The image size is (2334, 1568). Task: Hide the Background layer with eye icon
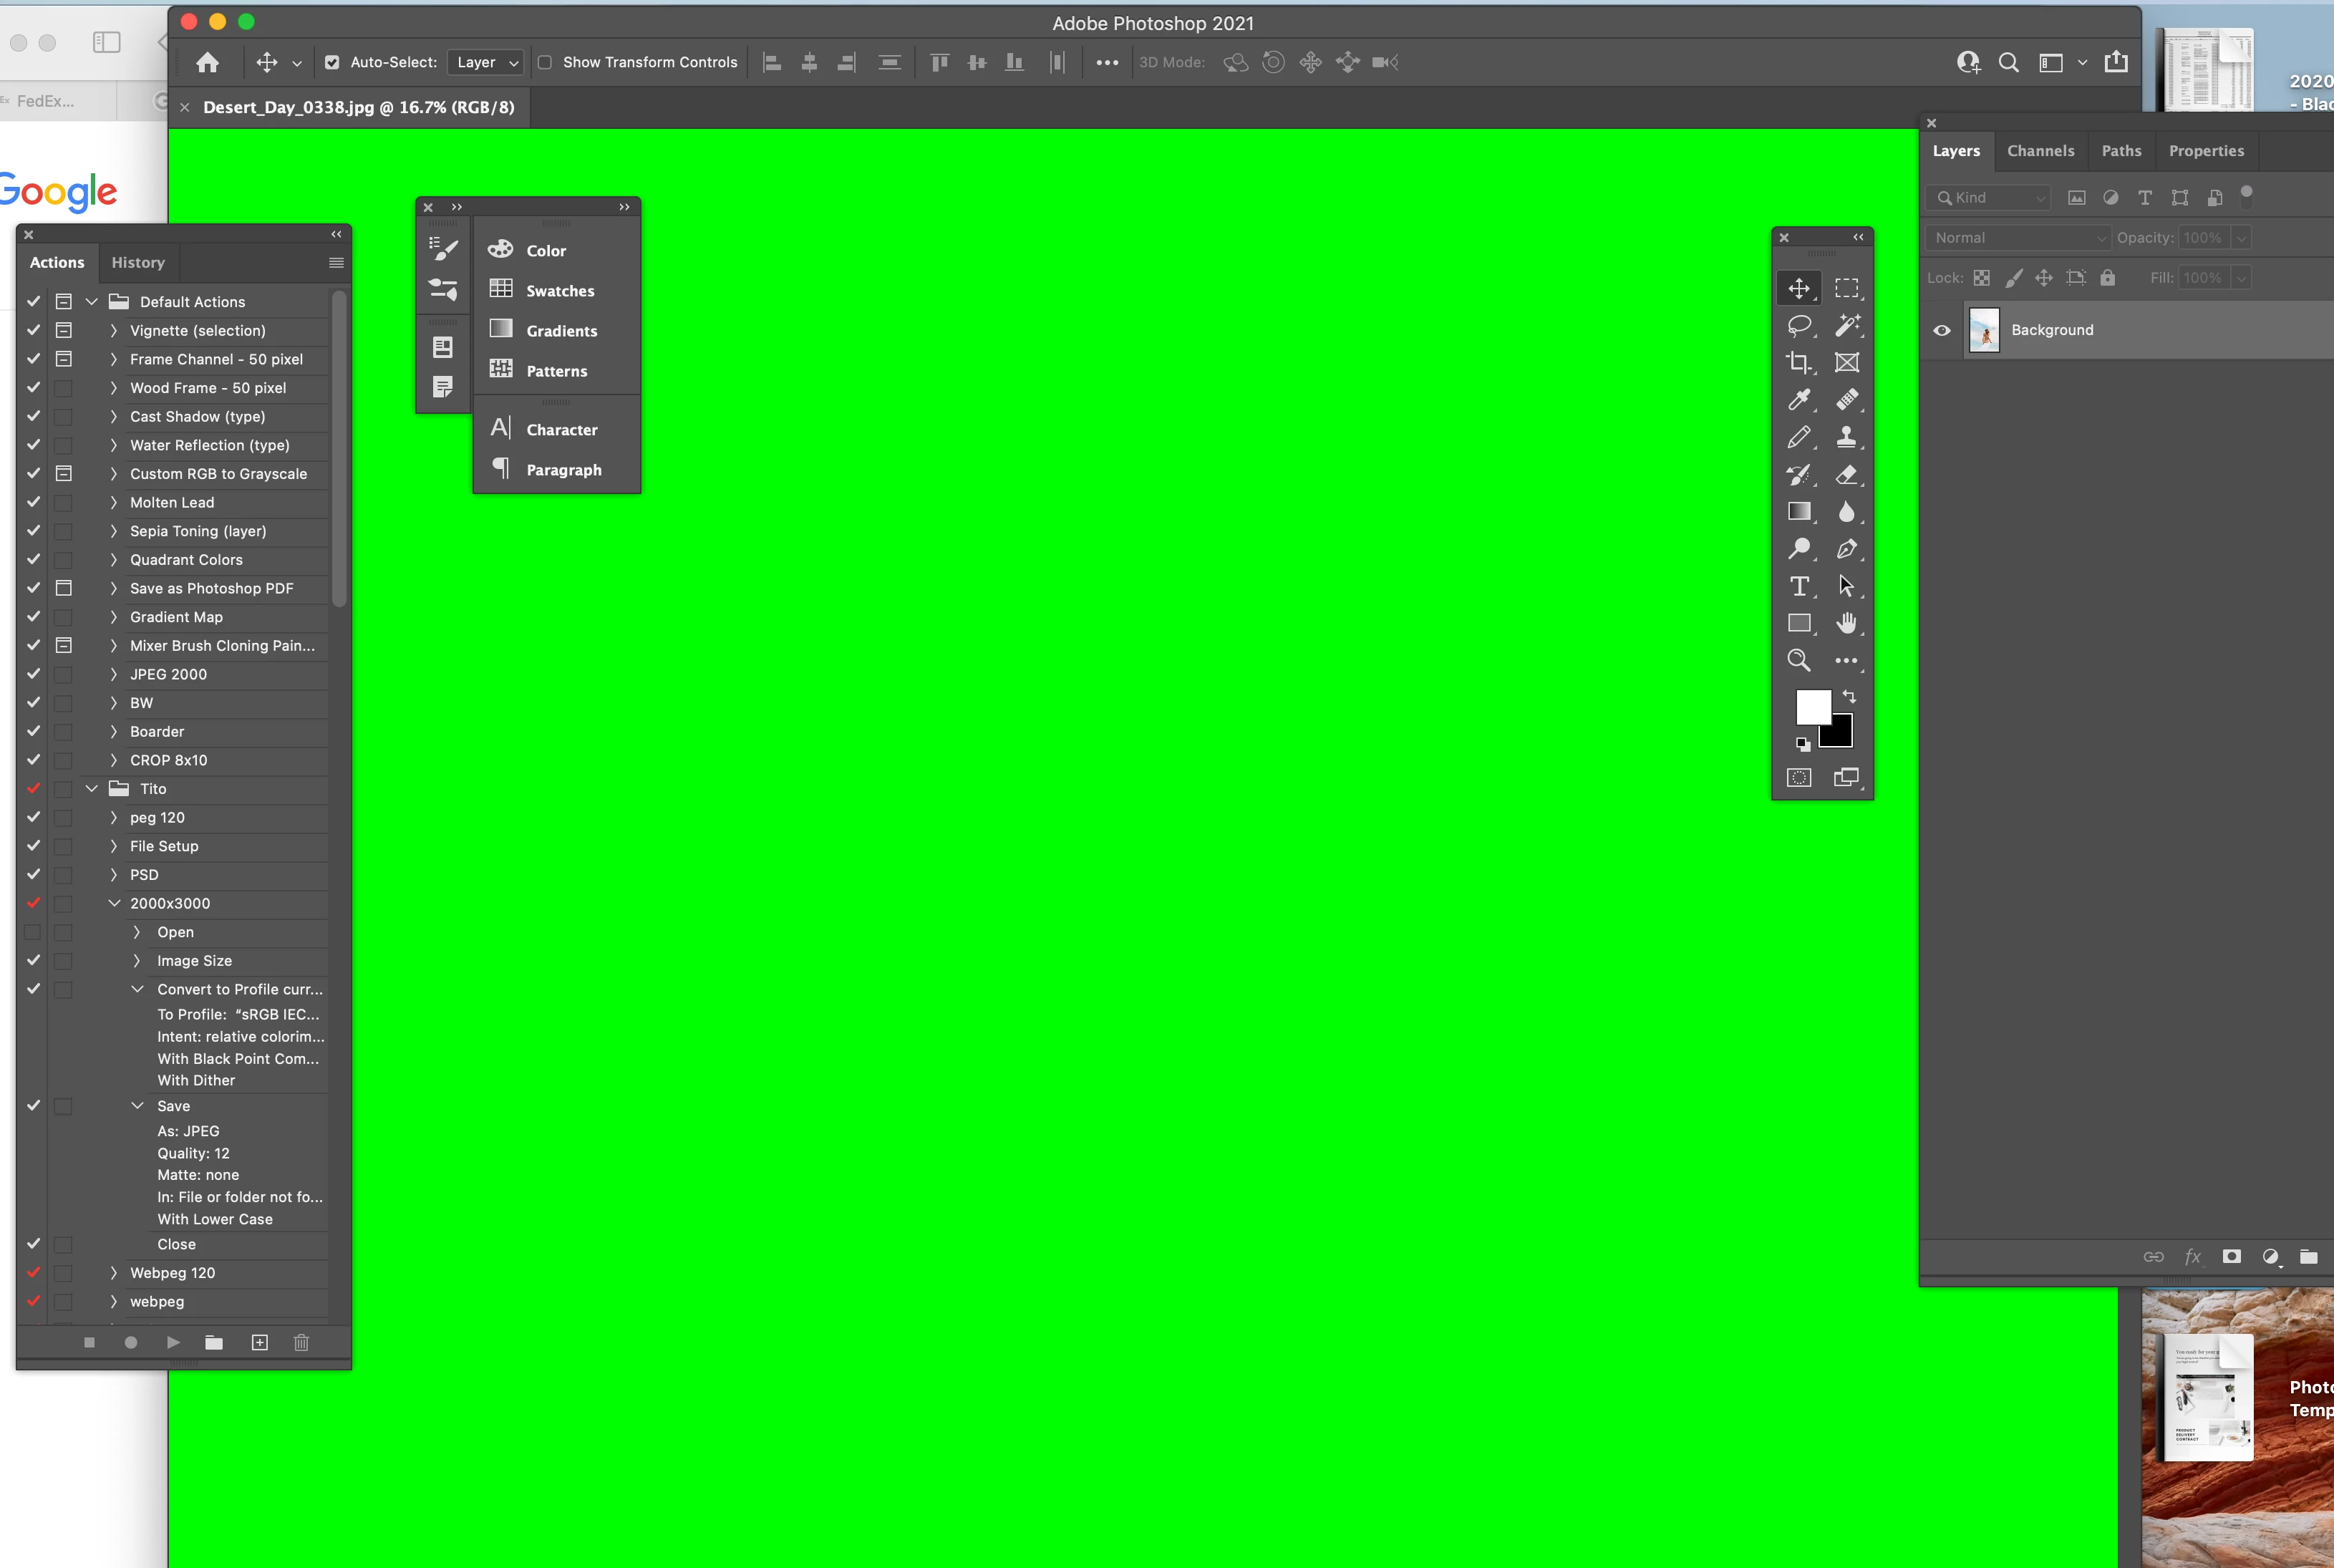pos(1942,330)
